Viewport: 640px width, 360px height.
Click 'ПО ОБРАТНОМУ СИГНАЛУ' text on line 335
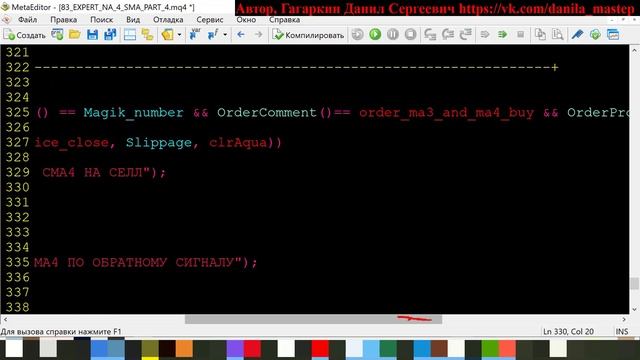(x=151, y=262)
